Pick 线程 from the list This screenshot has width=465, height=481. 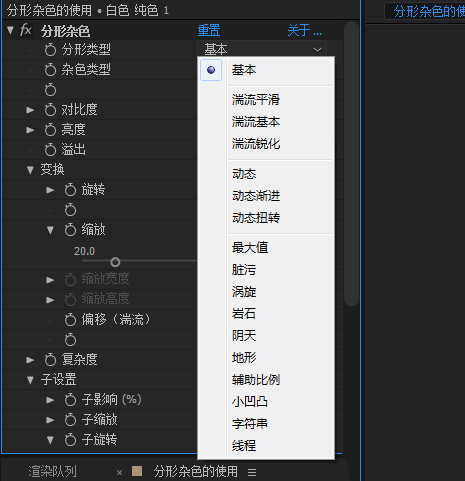click(x=244, y=446)
